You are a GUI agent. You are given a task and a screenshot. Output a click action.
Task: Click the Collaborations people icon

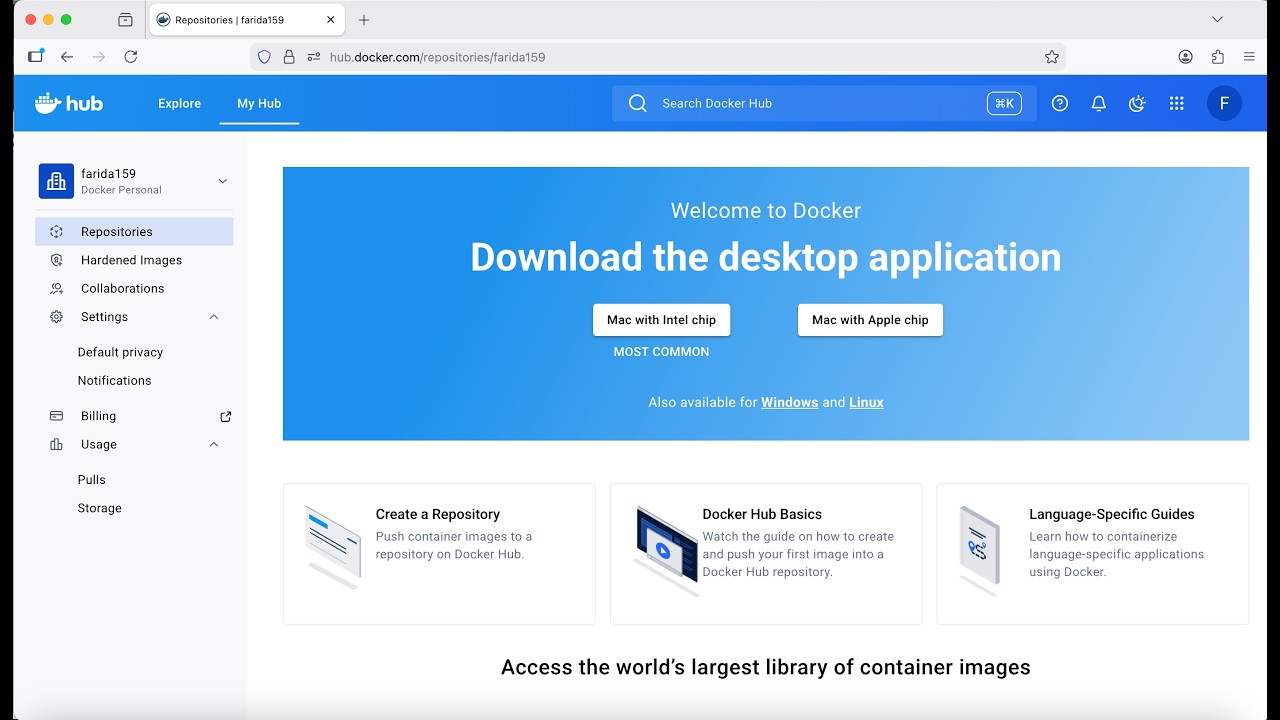57,288
